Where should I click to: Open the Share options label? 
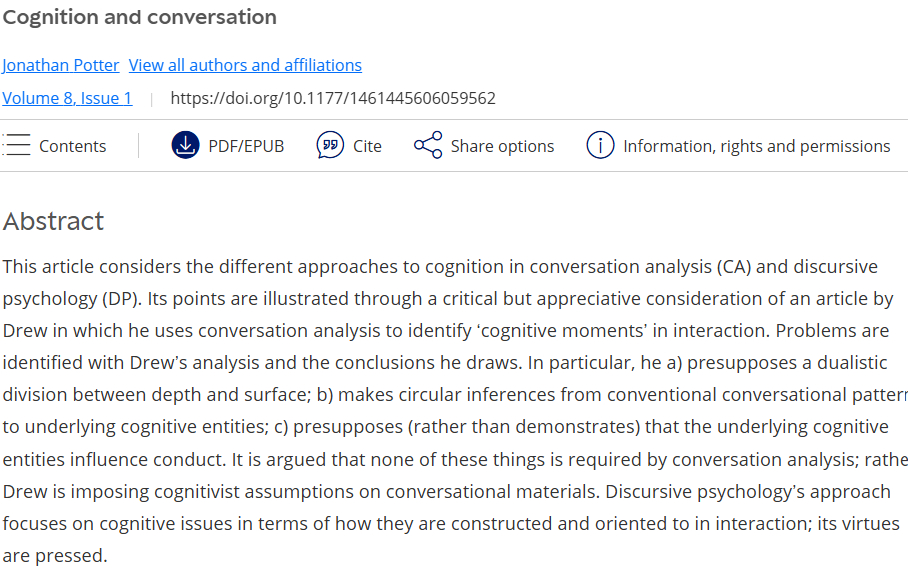coord(502,146)
